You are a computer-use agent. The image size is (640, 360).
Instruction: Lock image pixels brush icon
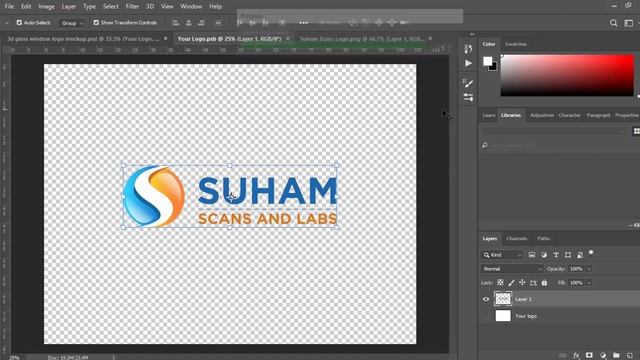click(x=511, y=282)
